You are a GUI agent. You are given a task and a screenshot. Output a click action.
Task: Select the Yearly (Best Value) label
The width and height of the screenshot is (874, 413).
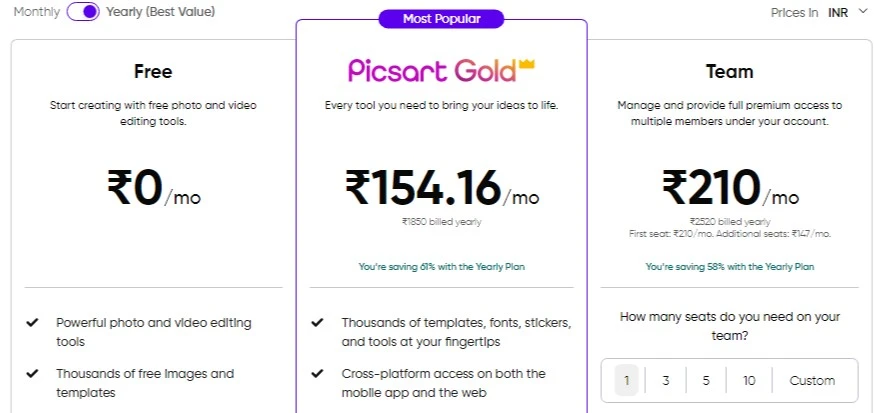coord(161,12)
